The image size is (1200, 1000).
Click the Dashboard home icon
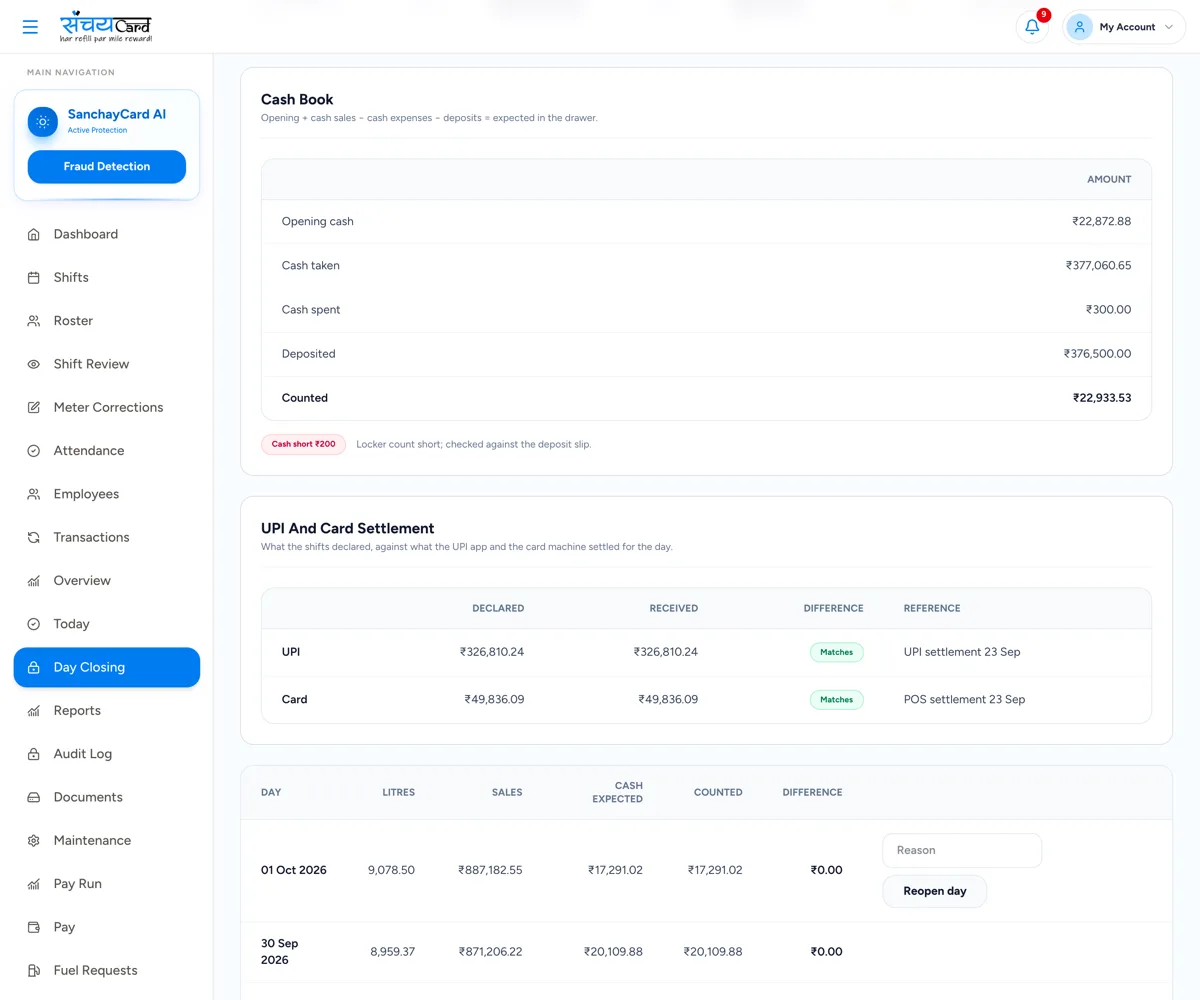click(x=34, y=234)
